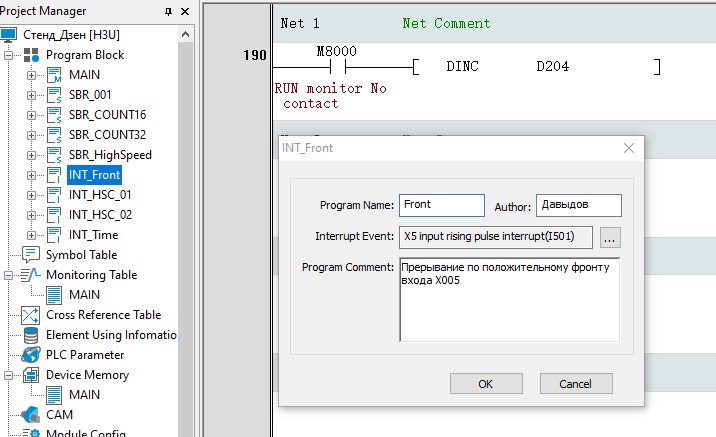This screenshot has width=716, height=437.
Task: Click the INT_HSC_01 interrupt program icon
Action: pyautogui.click(x=54, y=195)
